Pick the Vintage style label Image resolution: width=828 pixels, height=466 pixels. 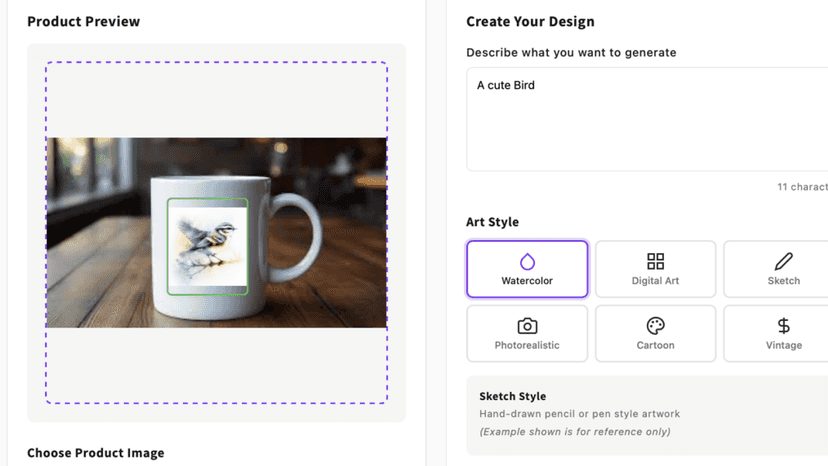[784, 346]
